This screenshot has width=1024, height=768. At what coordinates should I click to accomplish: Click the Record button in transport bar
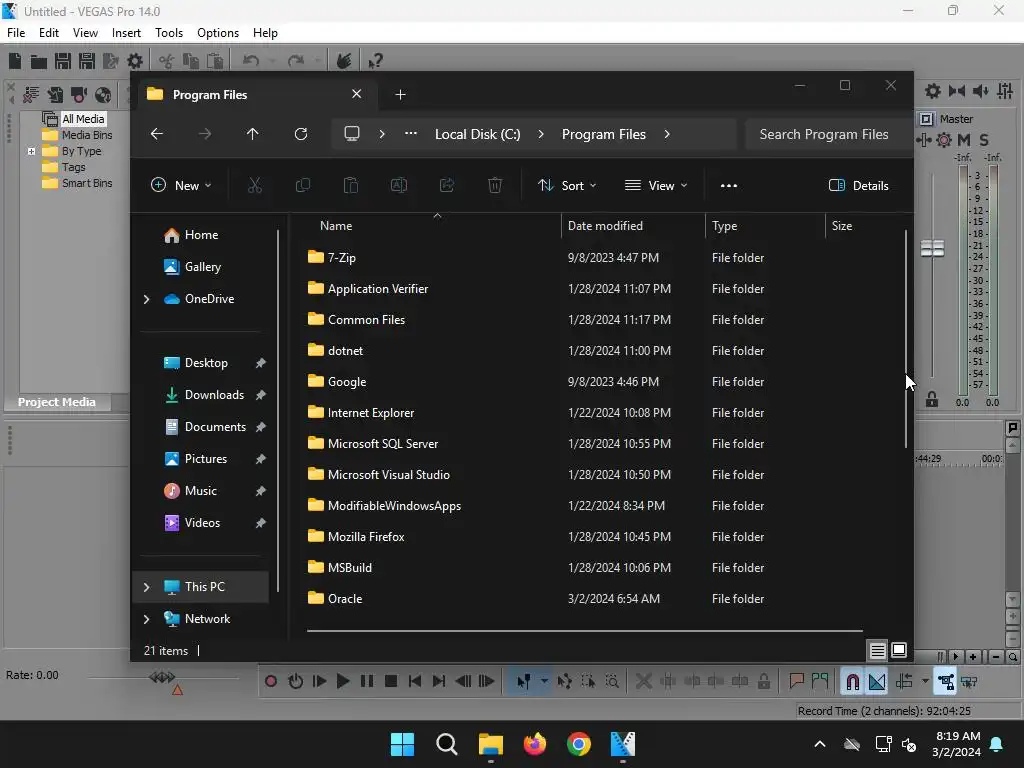point(271,681)
